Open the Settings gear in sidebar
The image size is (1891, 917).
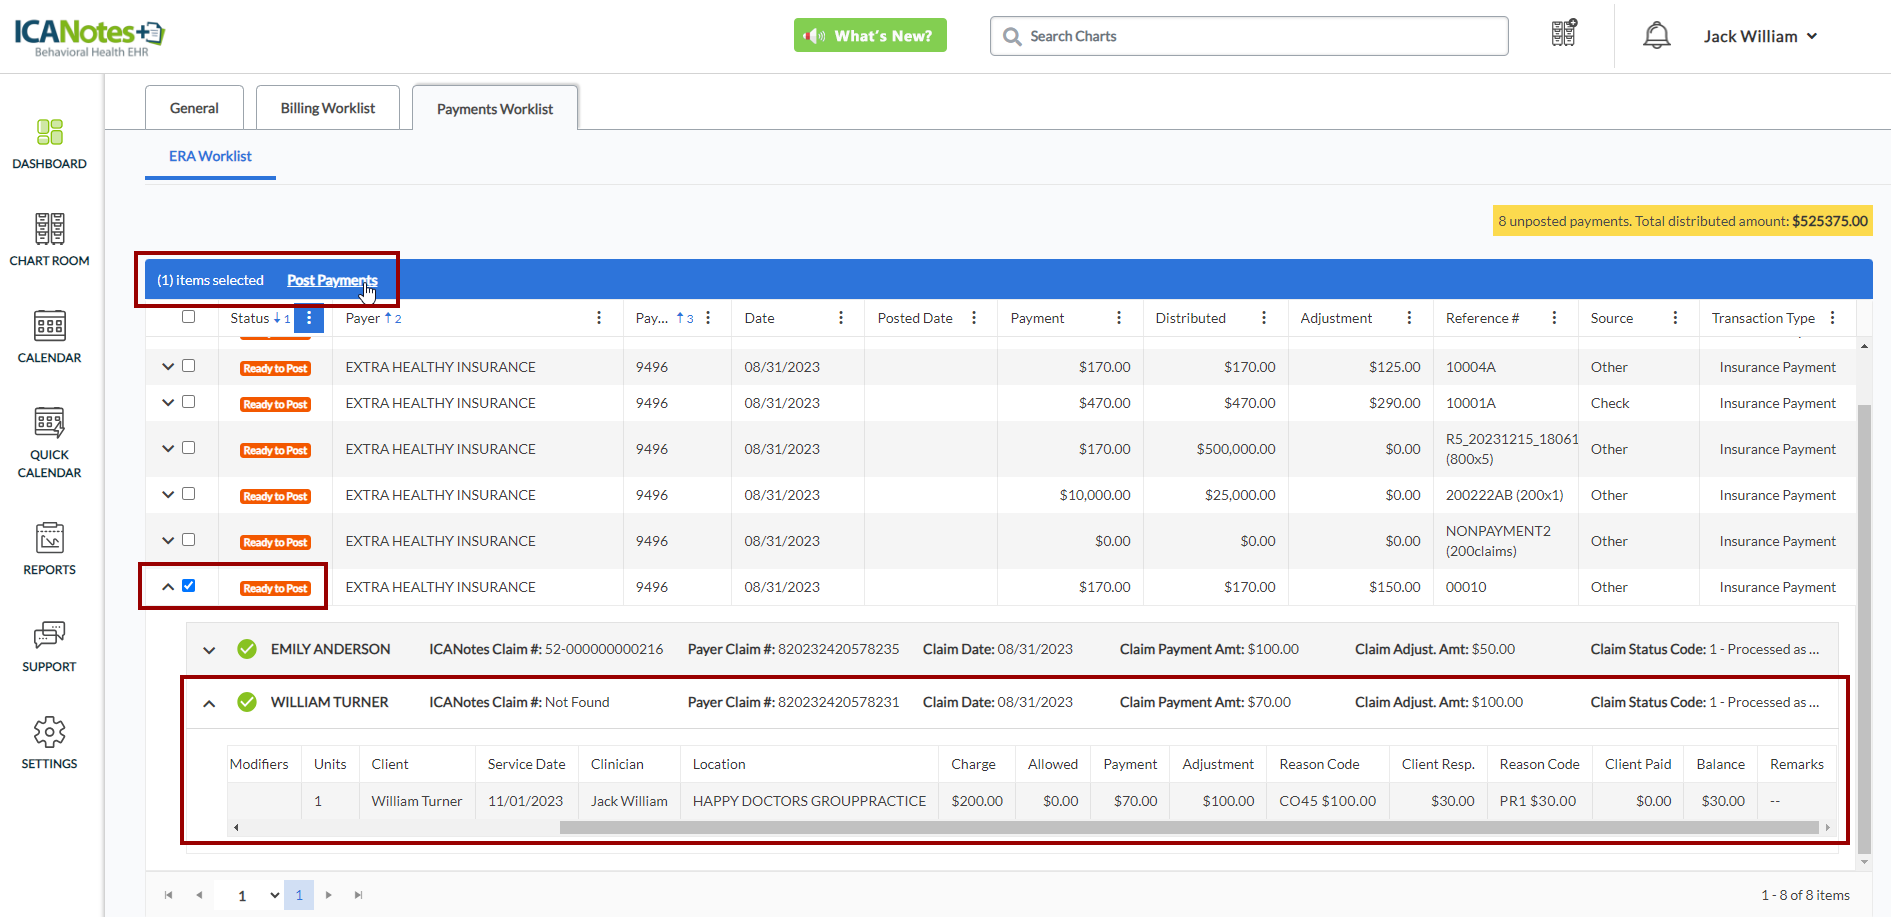pos(49,743)
